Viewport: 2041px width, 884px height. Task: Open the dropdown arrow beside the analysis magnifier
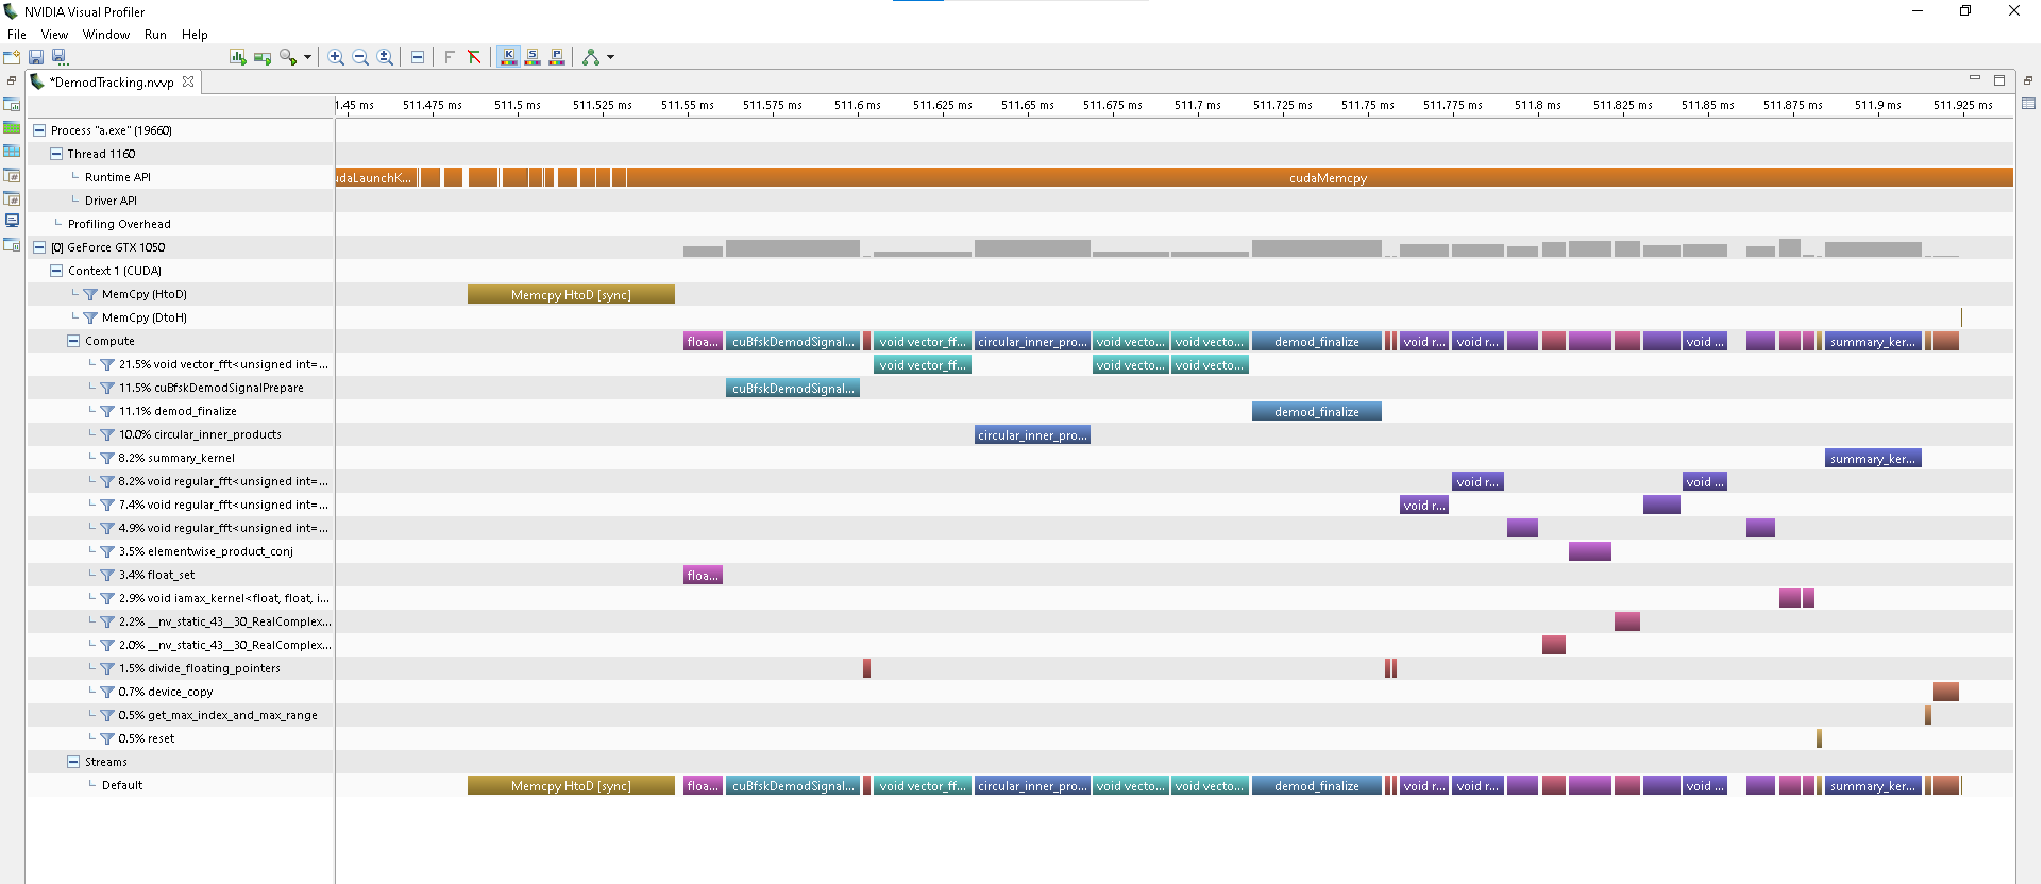(x=307, y=57)
